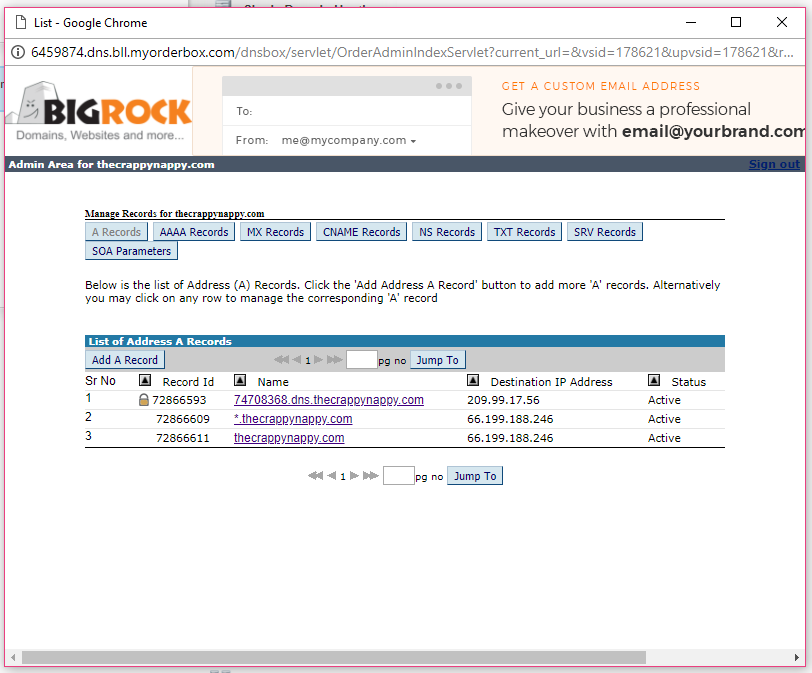This screenshot has width=812, height=673.
Task: Go to last page in bottom pager
Action: [x=370, y=475]
